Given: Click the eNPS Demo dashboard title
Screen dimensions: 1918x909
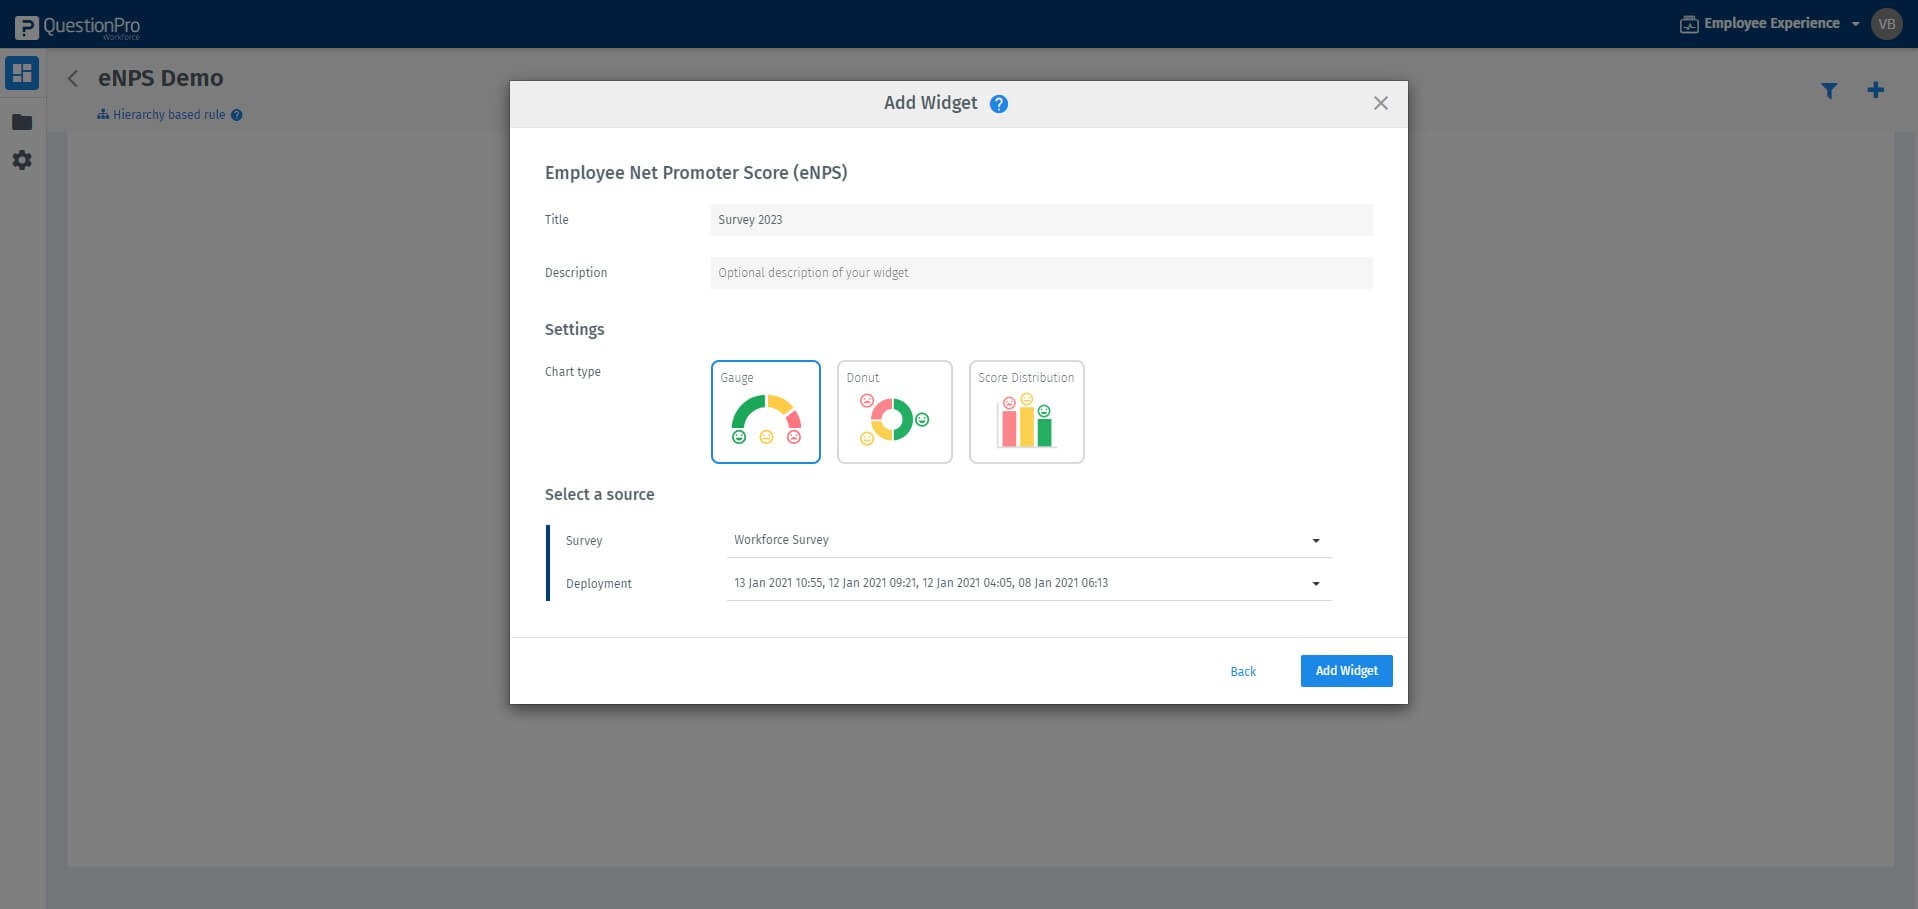Looking at the screenshot, I should 161,78.
